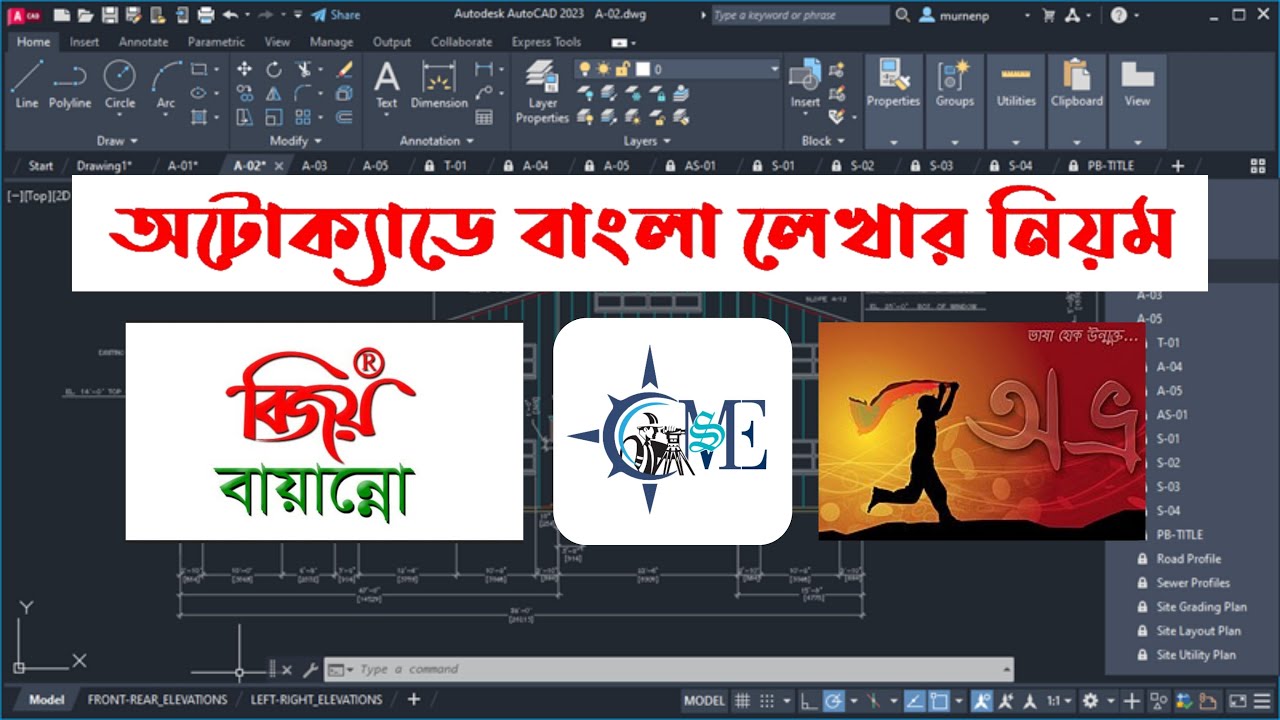Click the keyword search box

[x=800, y=15]
